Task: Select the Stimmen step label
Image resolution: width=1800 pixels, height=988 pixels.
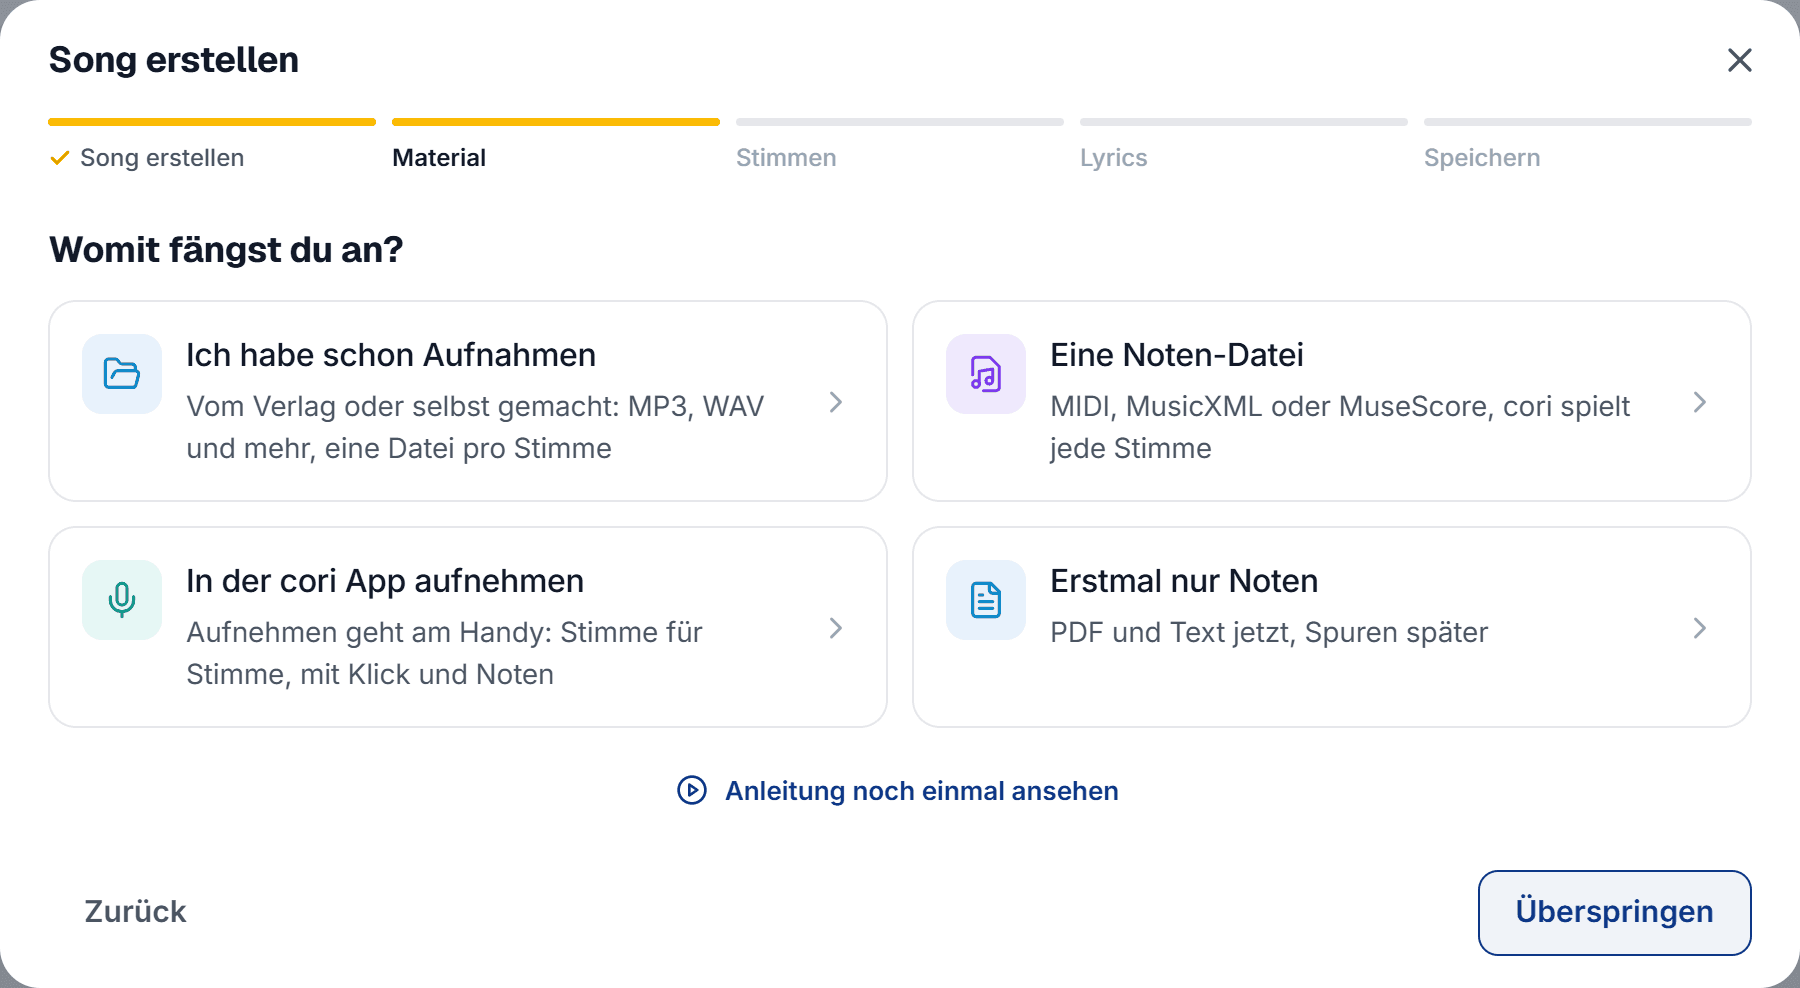Action: pyautogui.click(x=786, y=158)
